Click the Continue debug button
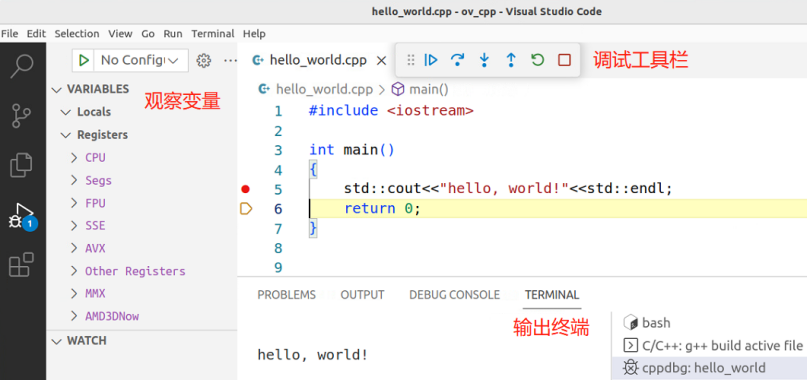Screen dimensions: 807x380 [431, 60]
